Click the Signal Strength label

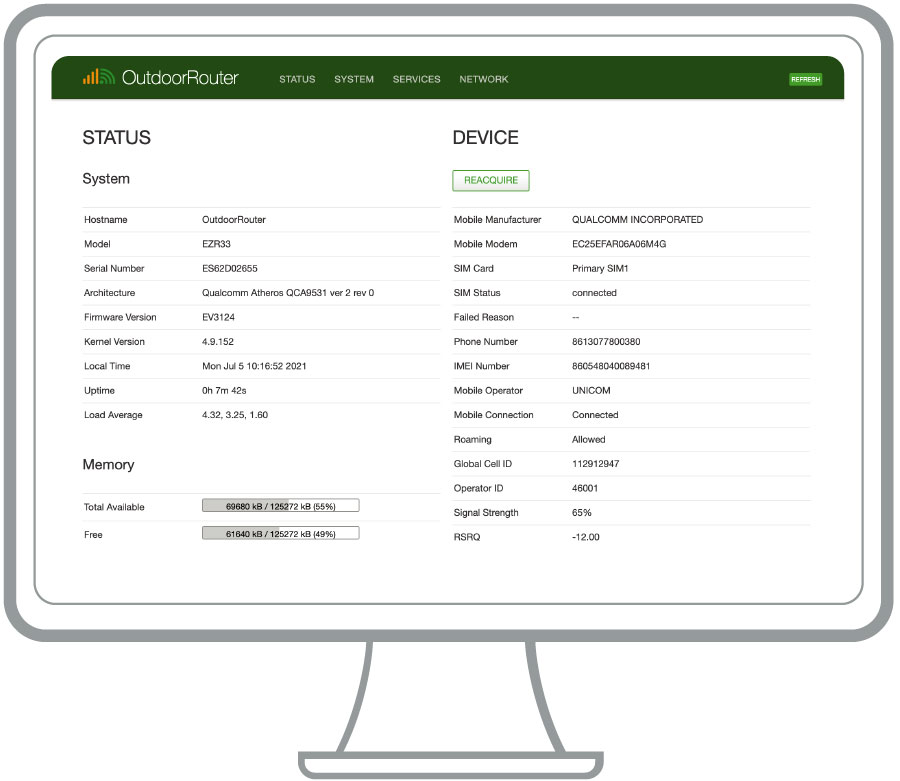point(486,512)
